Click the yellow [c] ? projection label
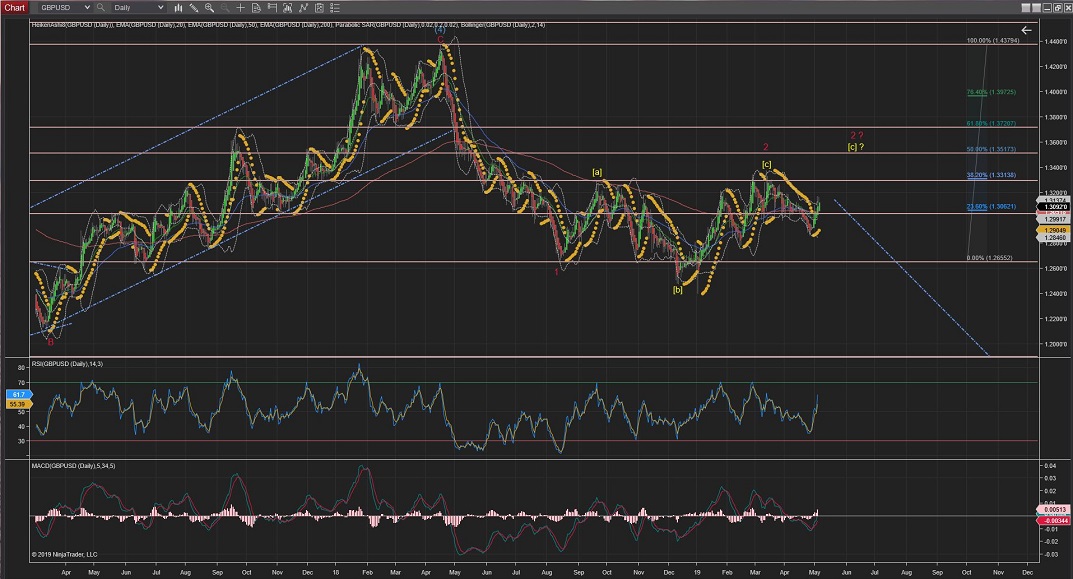Viewport: 1073px width, 579px height. (855, 146)
